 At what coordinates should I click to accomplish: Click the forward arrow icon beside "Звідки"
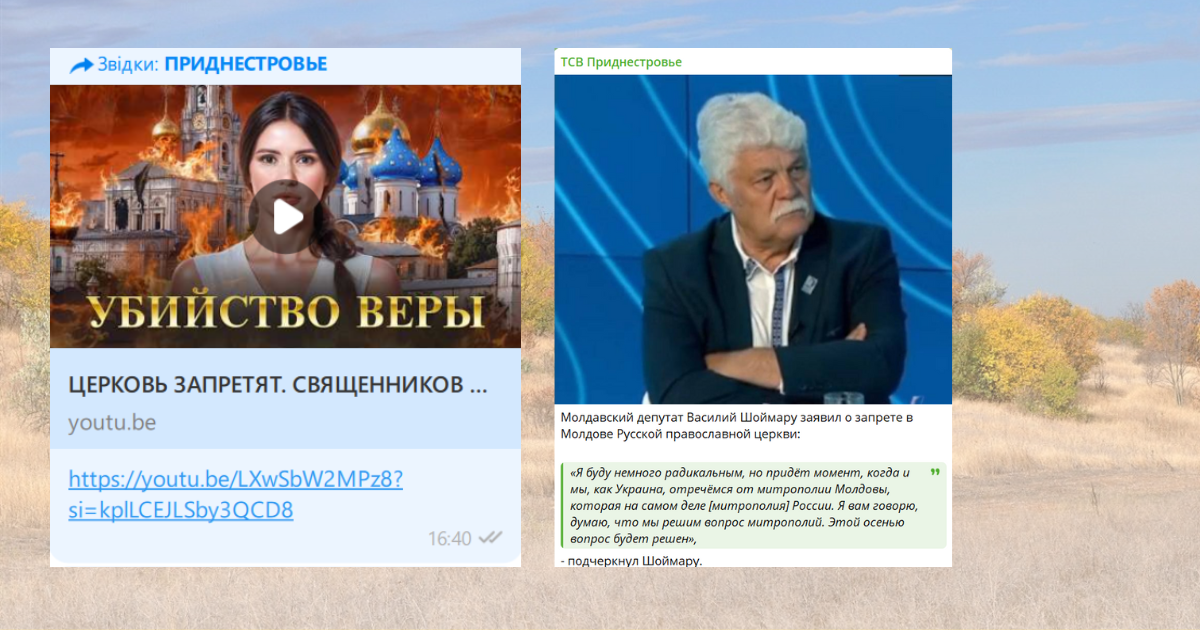[x=81, y=66]
